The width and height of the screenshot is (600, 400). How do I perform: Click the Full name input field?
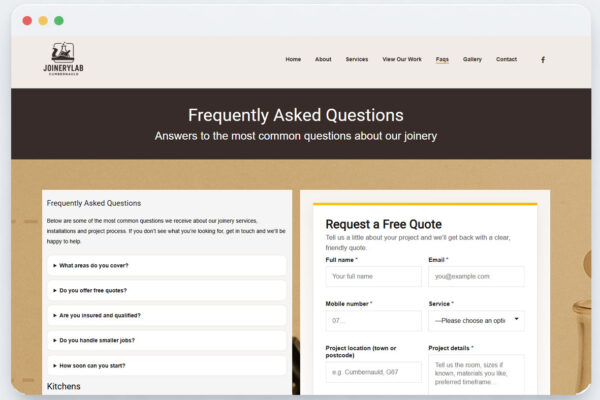tap(373, 276)
